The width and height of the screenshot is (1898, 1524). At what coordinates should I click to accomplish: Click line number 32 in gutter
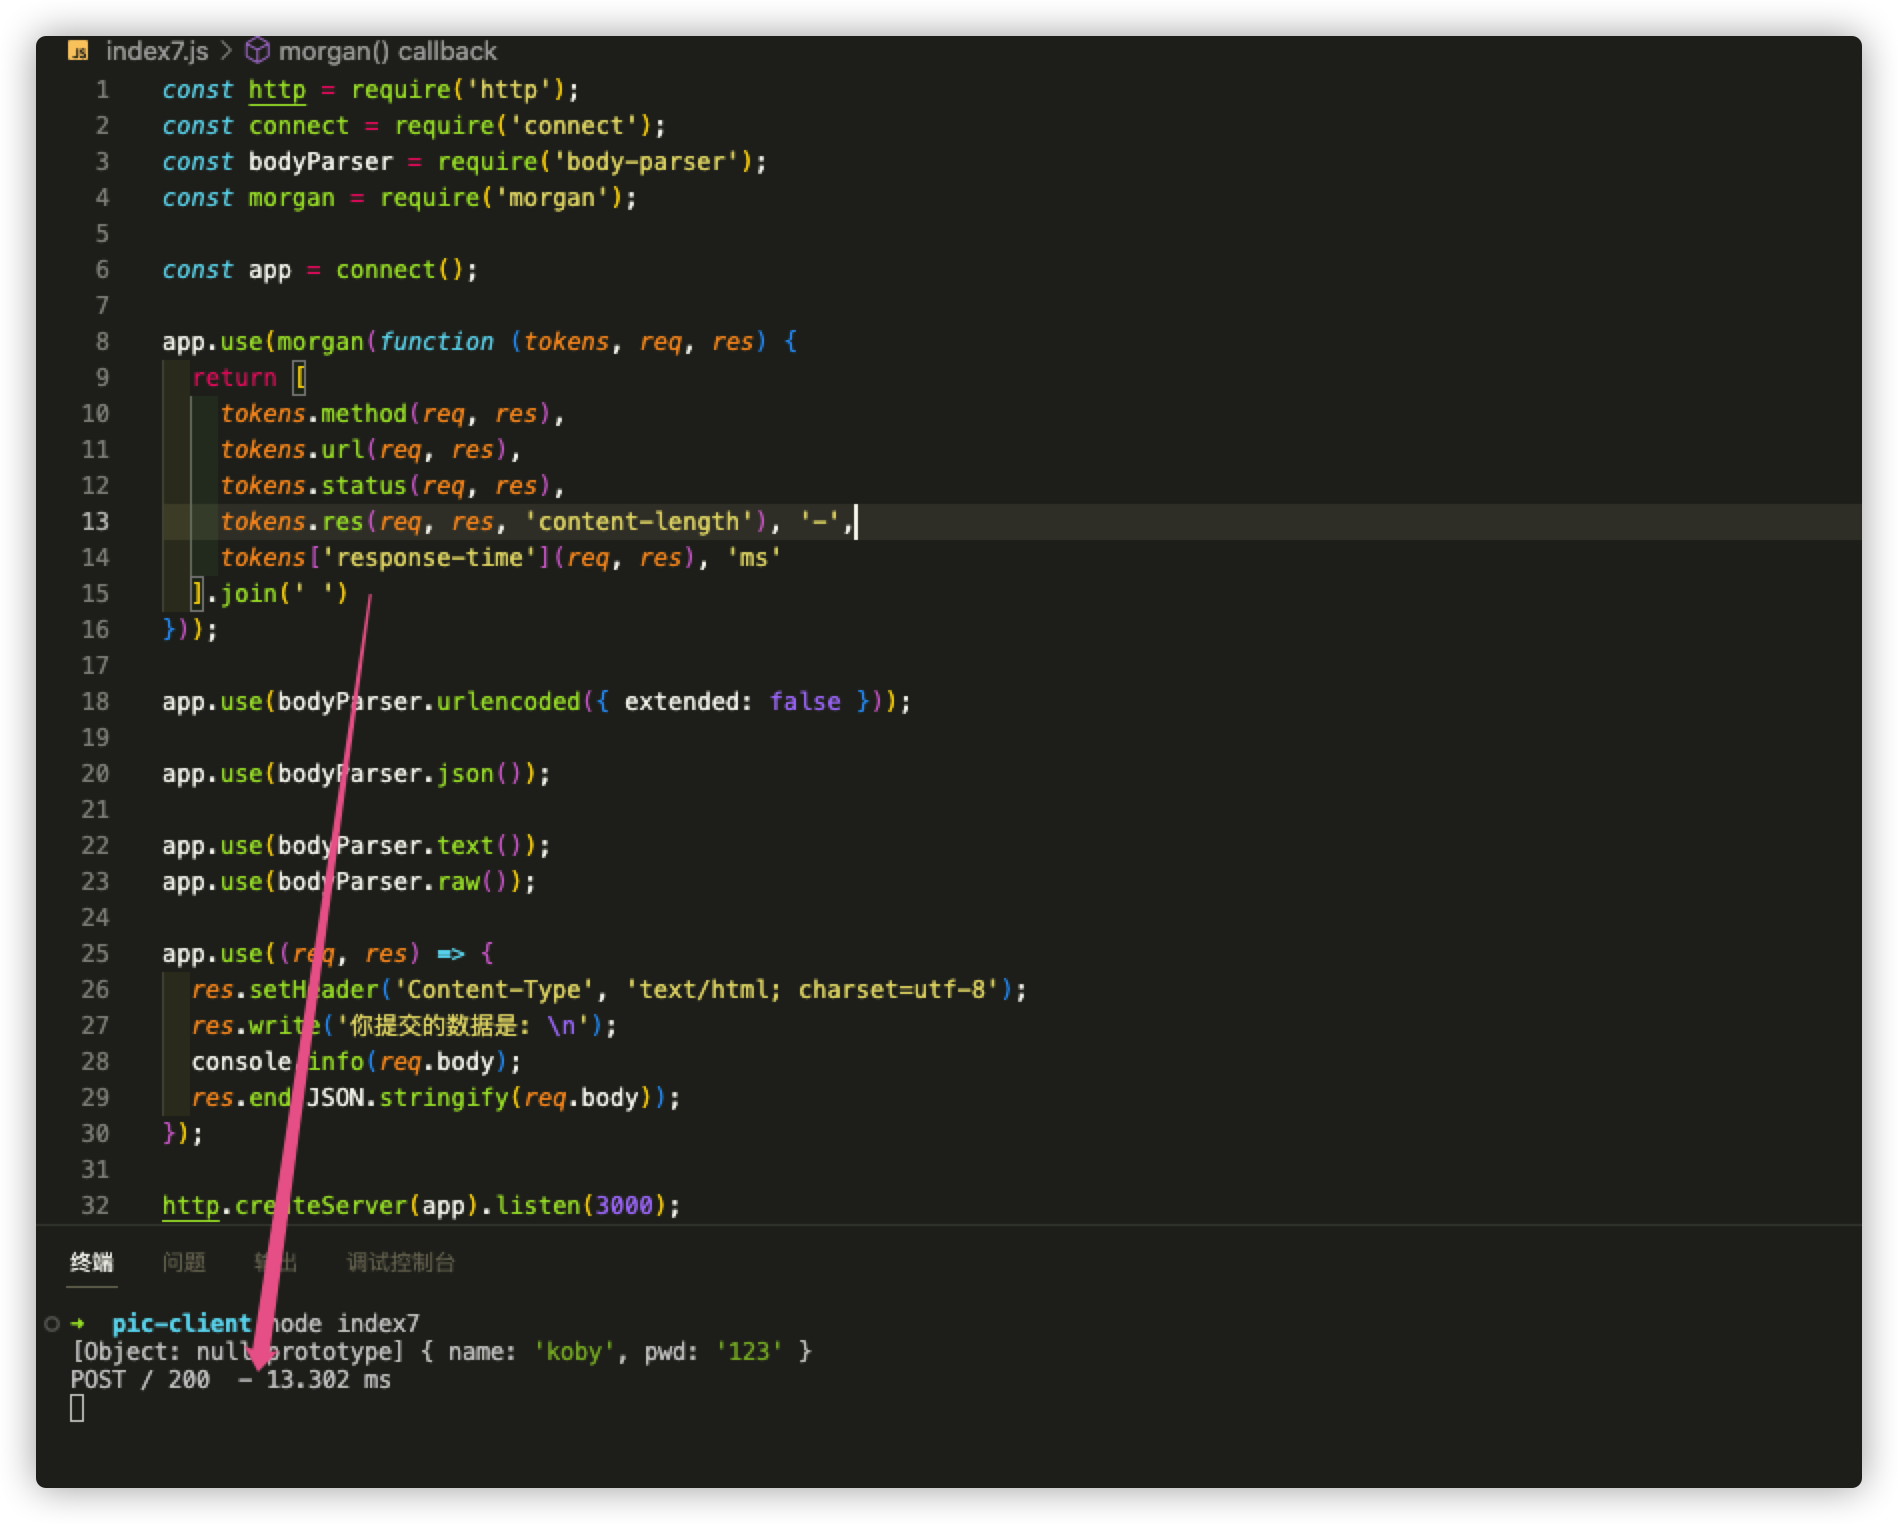click(x=95, y=1206)
